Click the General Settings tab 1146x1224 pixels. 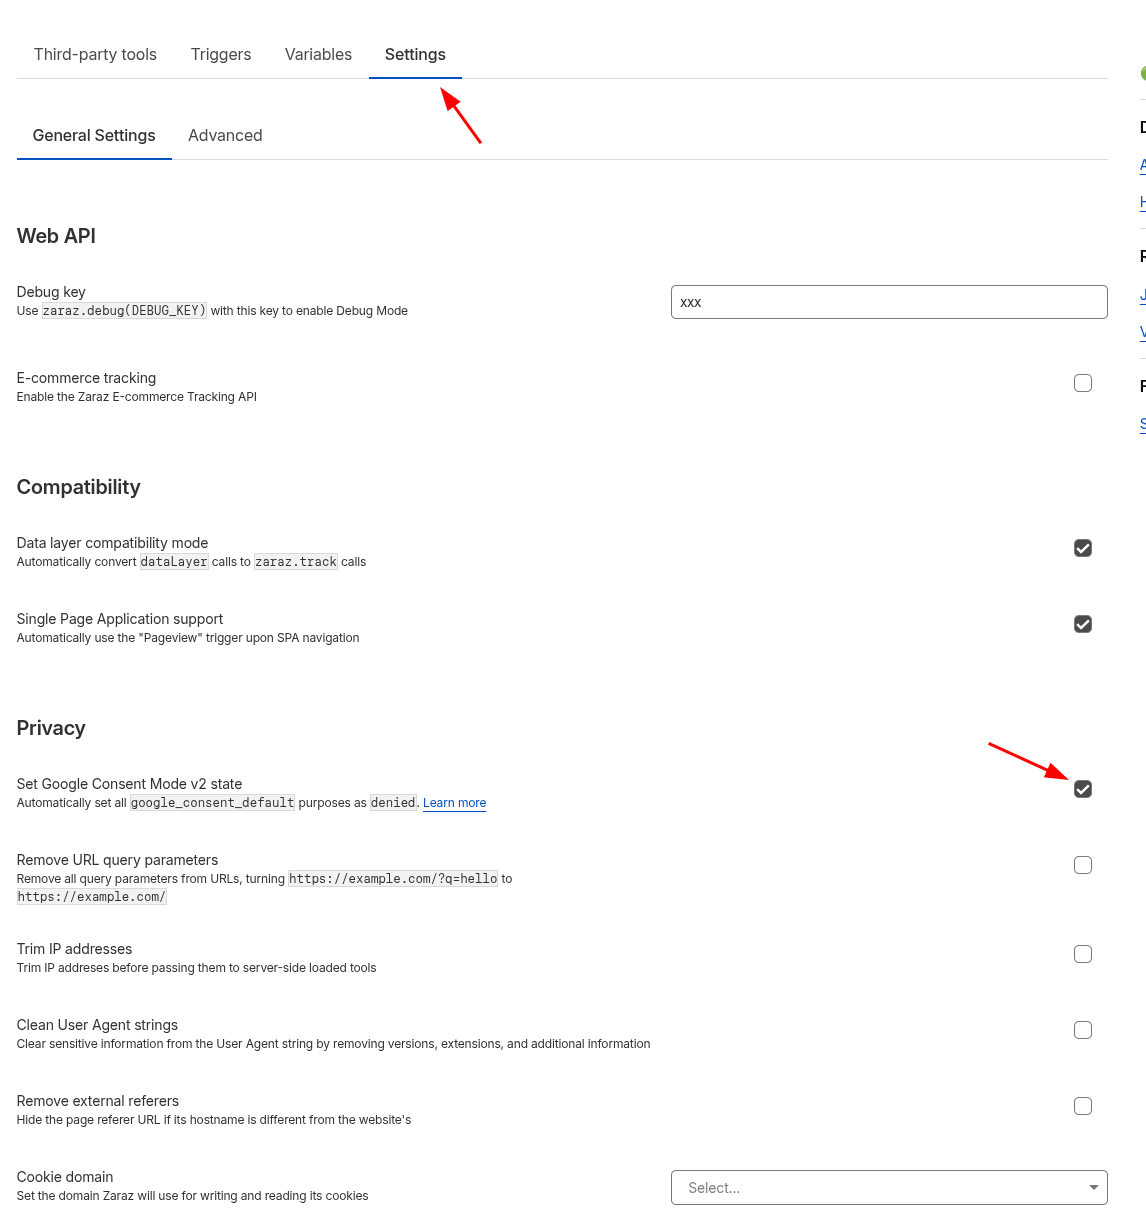(x=94, y=135)
